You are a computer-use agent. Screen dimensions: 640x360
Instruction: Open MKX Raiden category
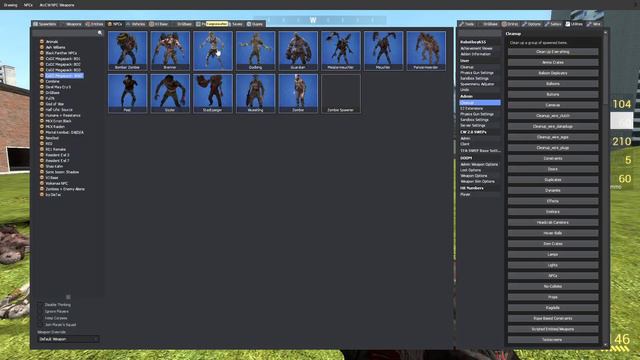55,127
